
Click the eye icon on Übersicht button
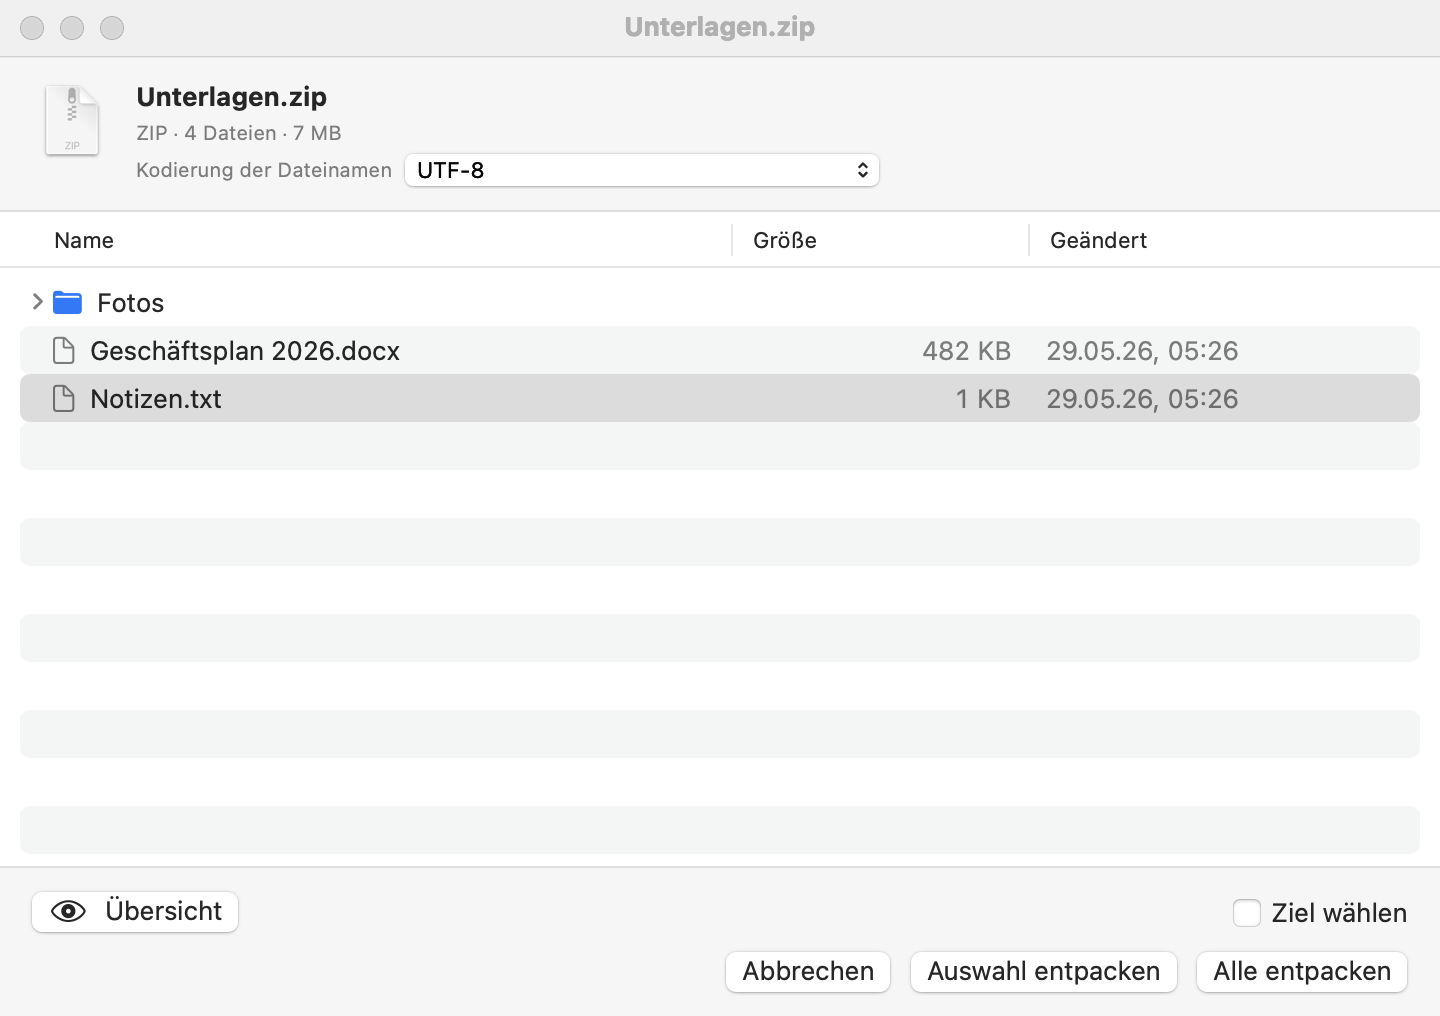coord(68,911)
